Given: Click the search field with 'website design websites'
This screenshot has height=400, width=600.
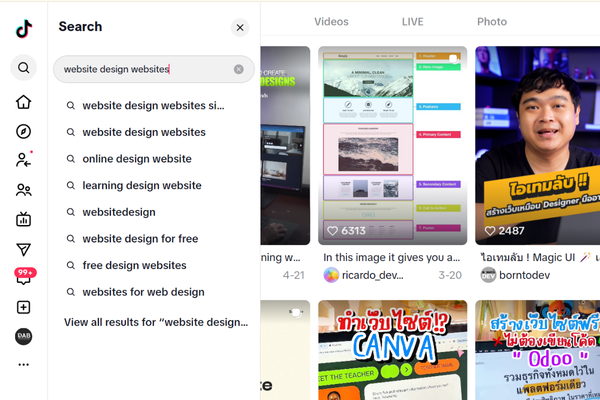Looking at the screenshot, I should click(145, 69).
